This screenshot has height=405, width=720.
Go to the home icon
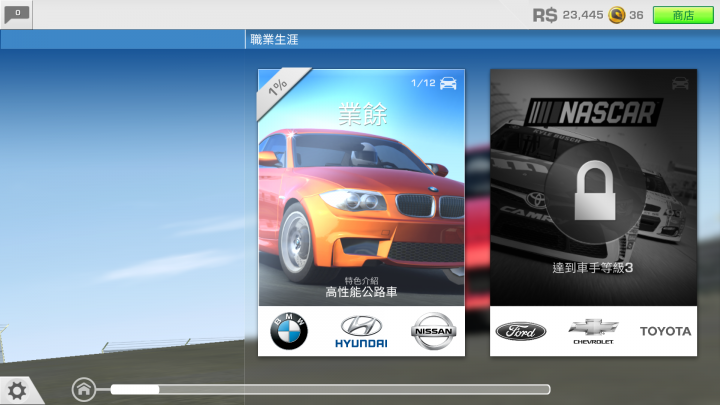click(x=84, y=390)
